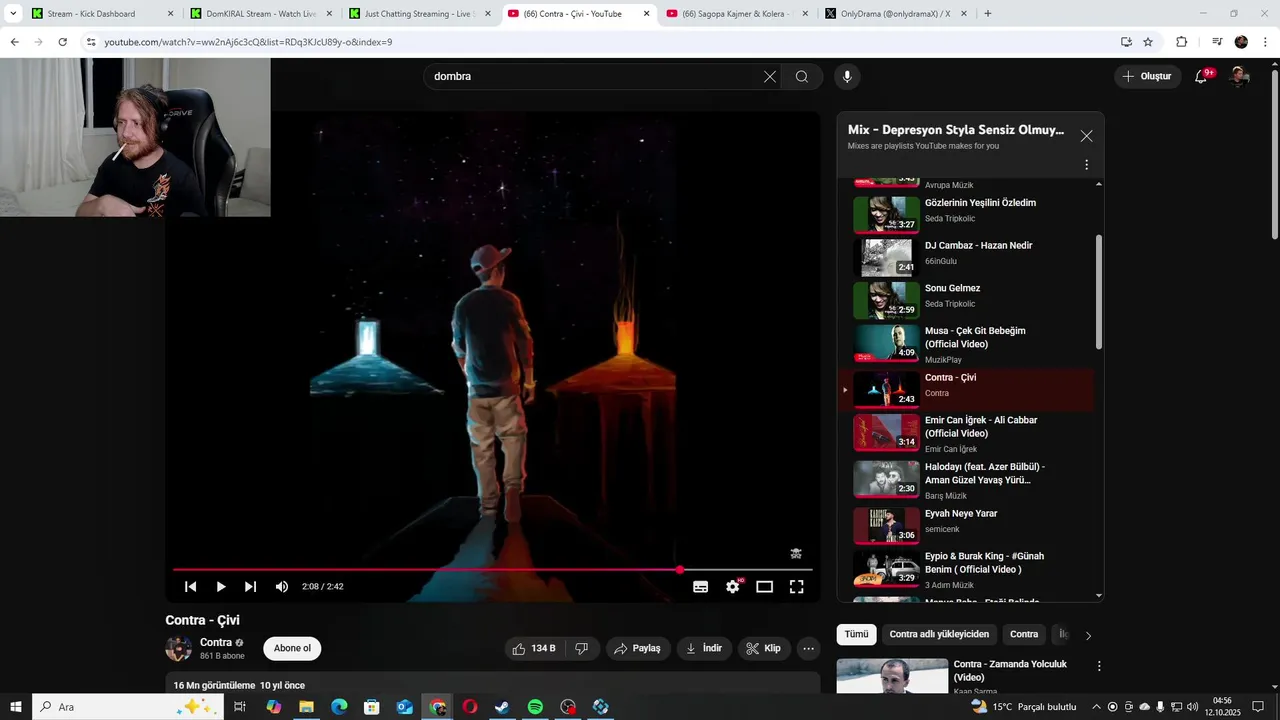The height and width of the screenshot is (720, 1280).
Task: Switch to Stream - Kick Dashboard tab
Action: (x=100, y=14)
